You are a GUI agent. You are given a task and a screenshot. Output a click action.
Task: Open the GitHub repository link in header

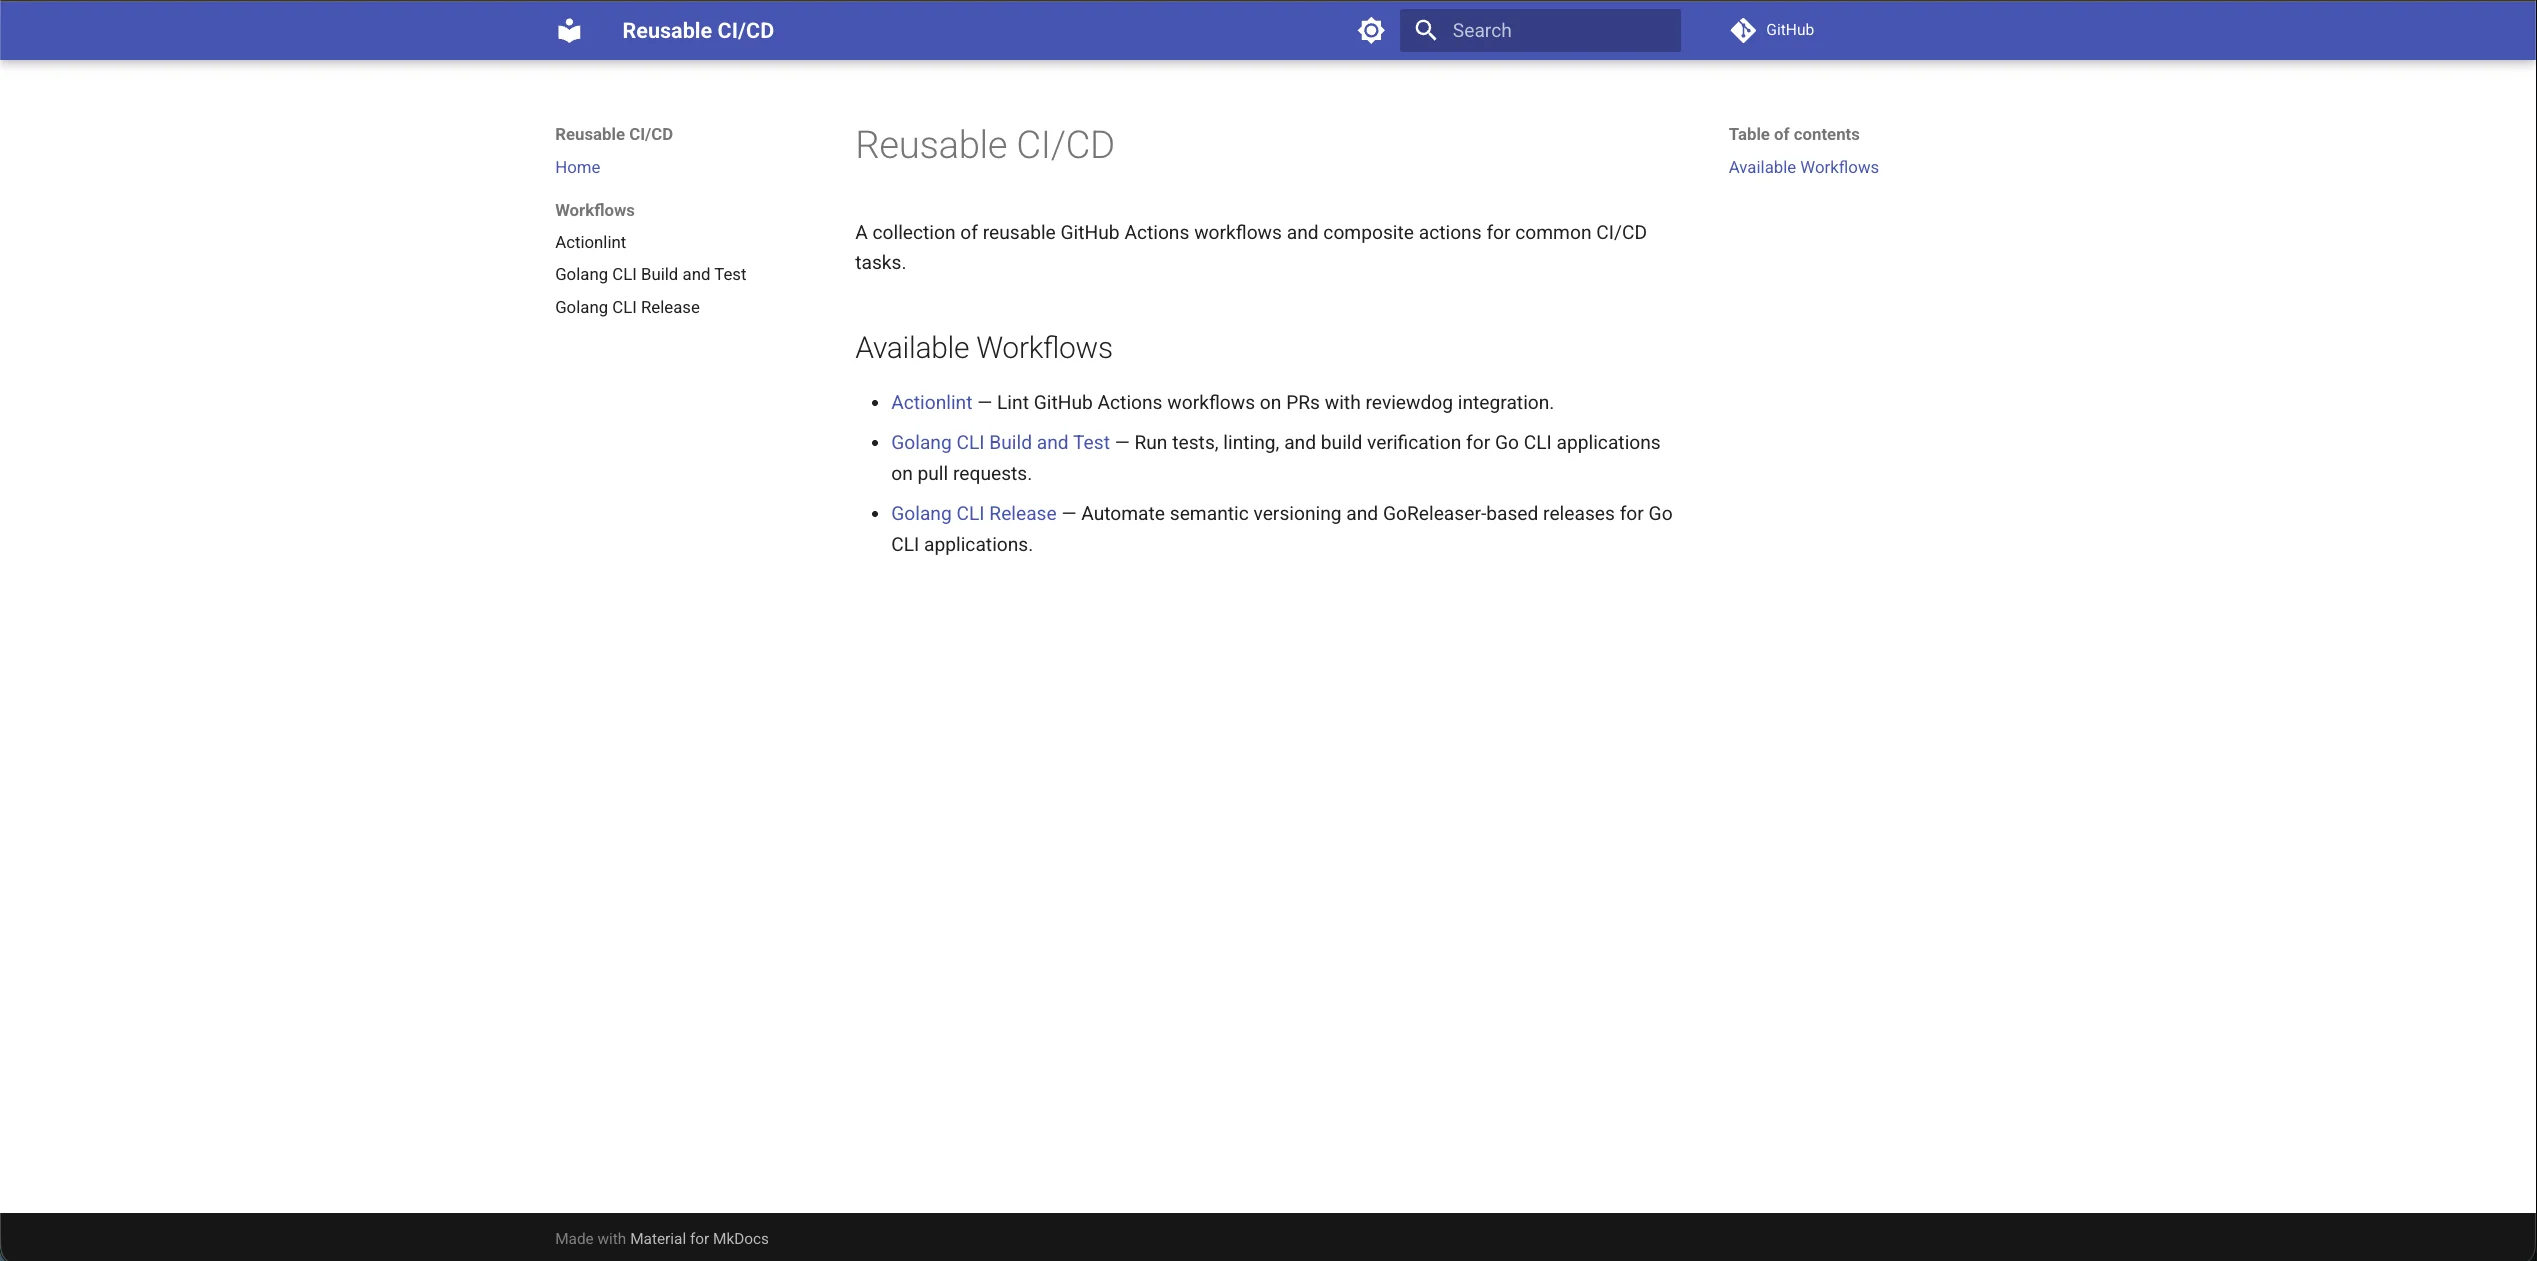(1772, 31)
